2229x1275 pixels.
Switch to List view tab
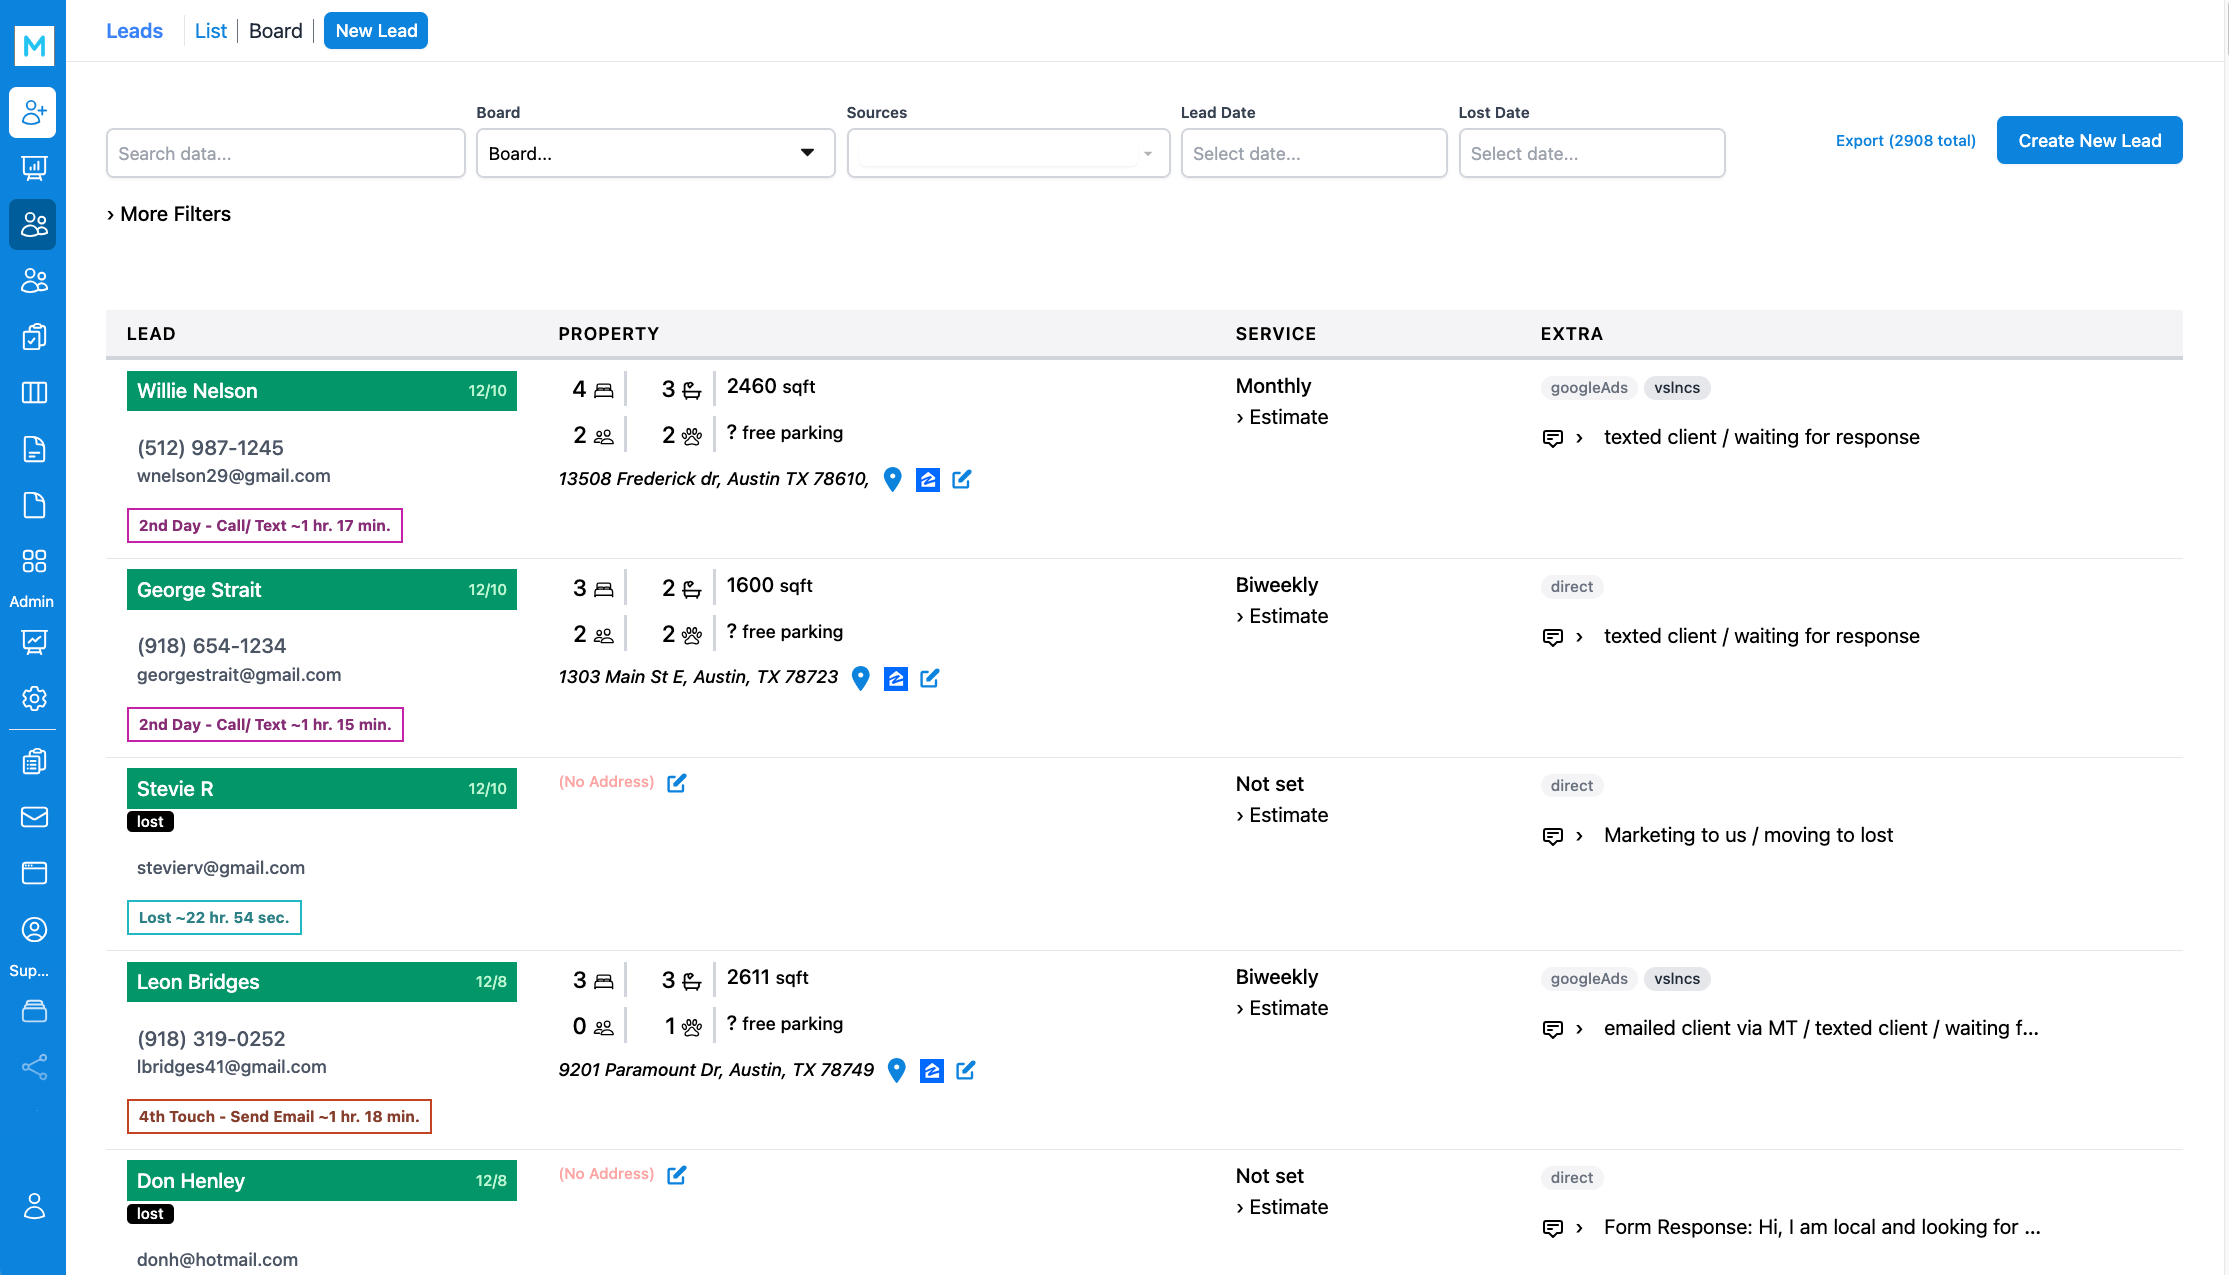coord(210,31)
